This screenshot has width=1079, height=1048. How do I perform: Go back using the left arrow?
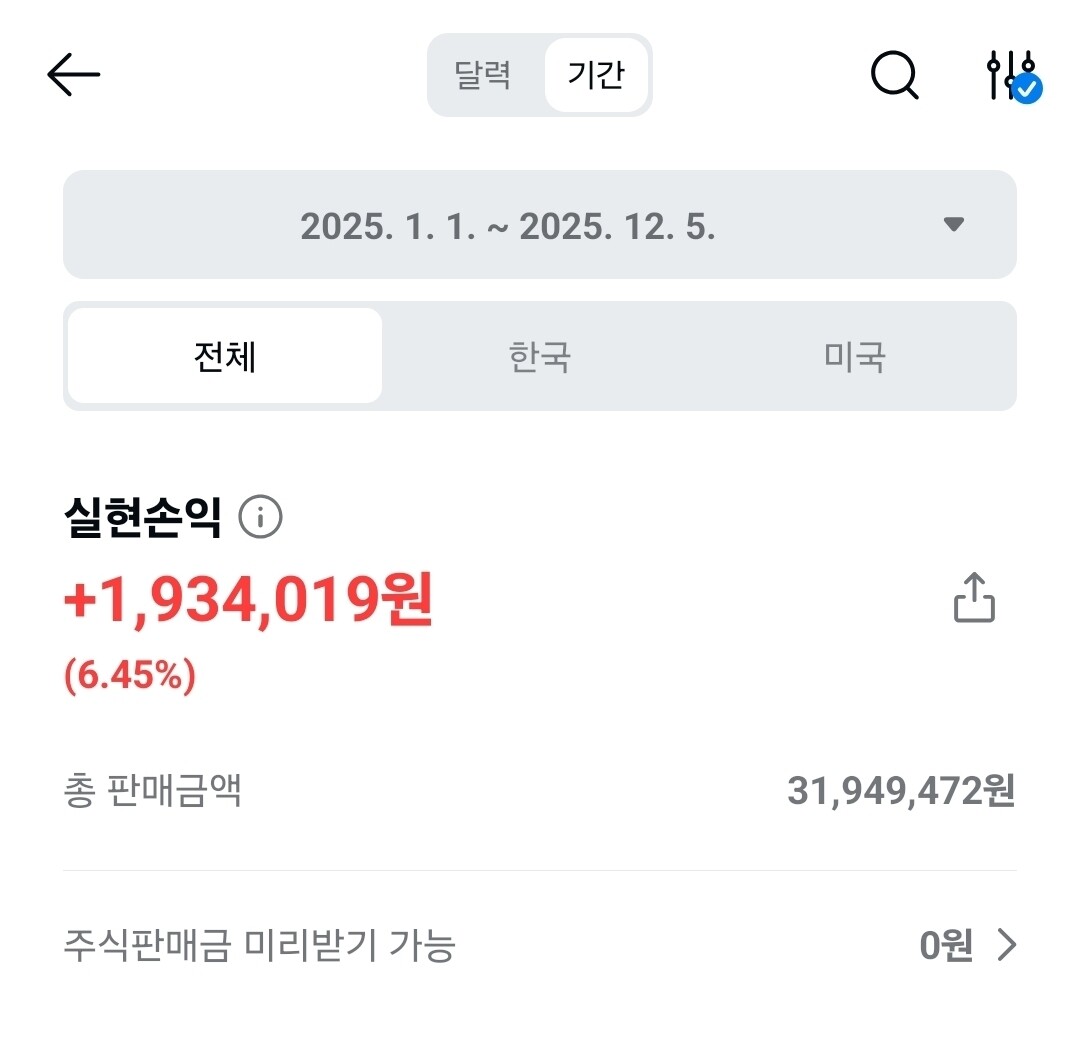point(73,75)
